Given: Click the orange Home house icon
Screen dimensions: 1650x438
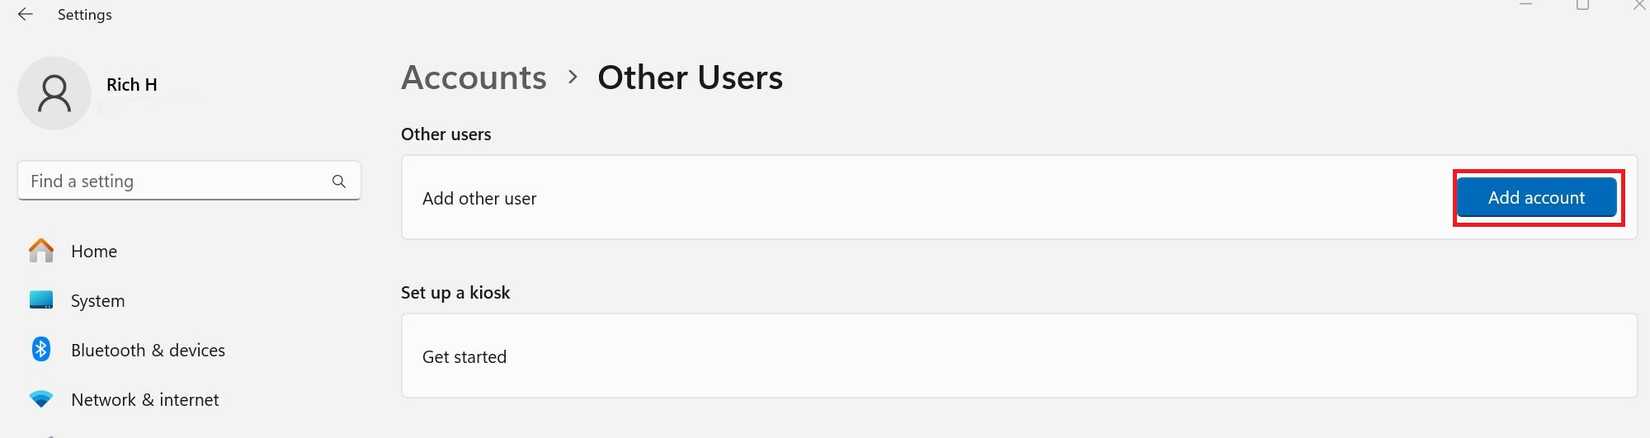Looking at the screenshot, I should pyautogui.click(x=41, y=251).
